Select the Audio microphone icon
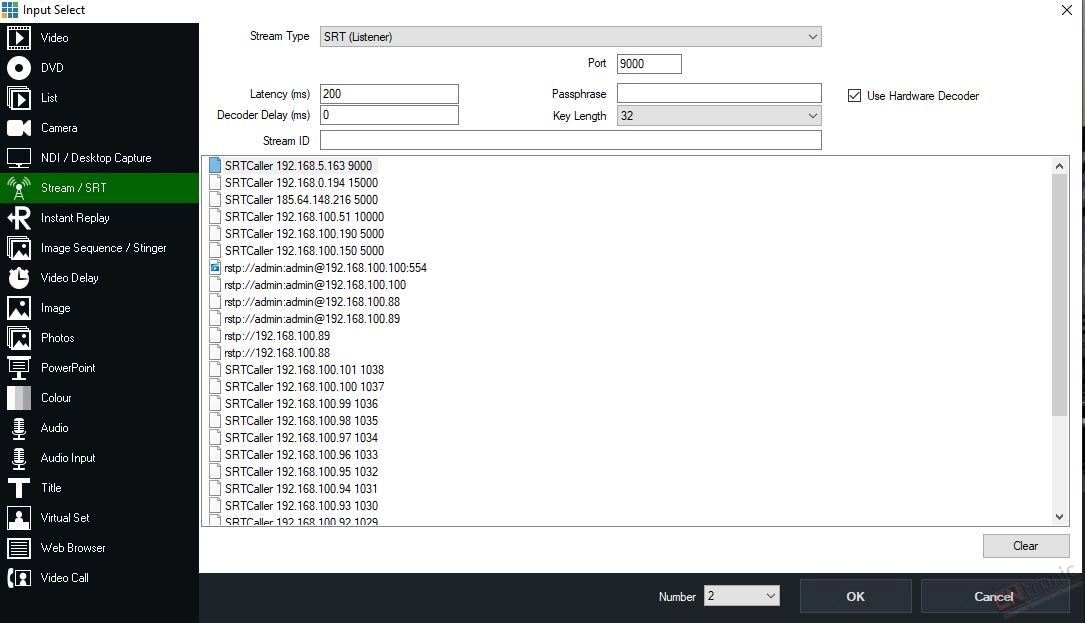The height and width of the screenshot is (623, 1085). (19, 428)
